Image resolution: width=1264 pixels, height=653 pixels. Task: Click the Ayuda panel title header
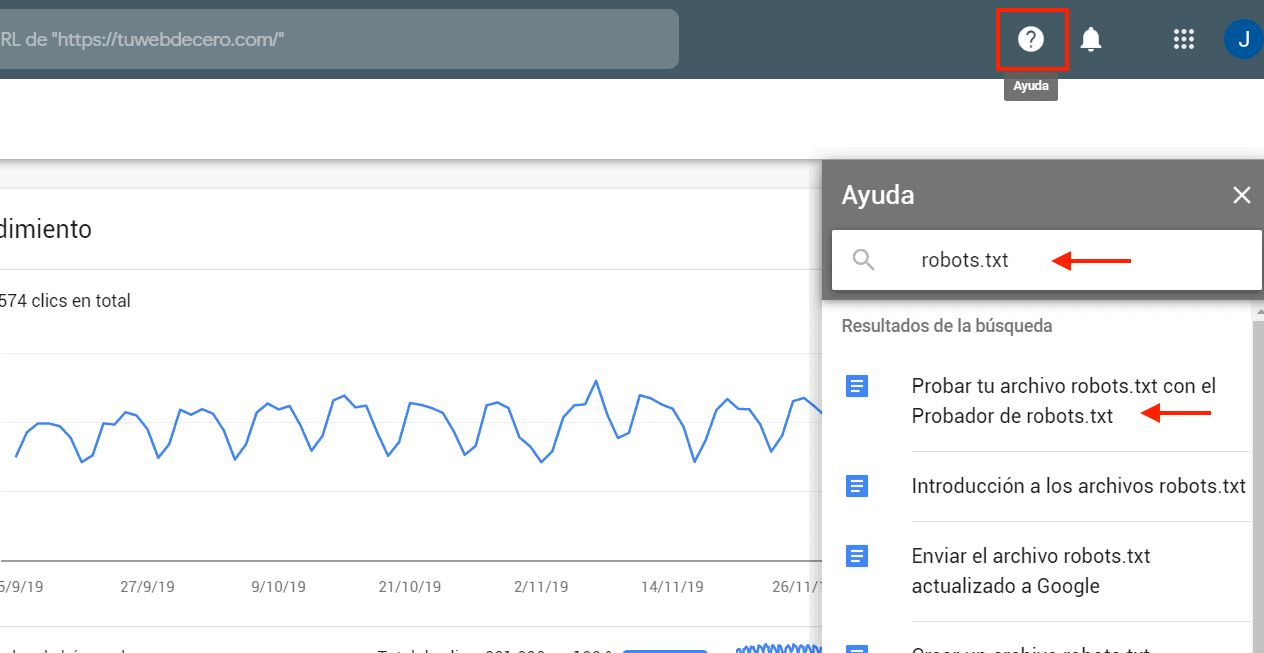click(878, 195)
